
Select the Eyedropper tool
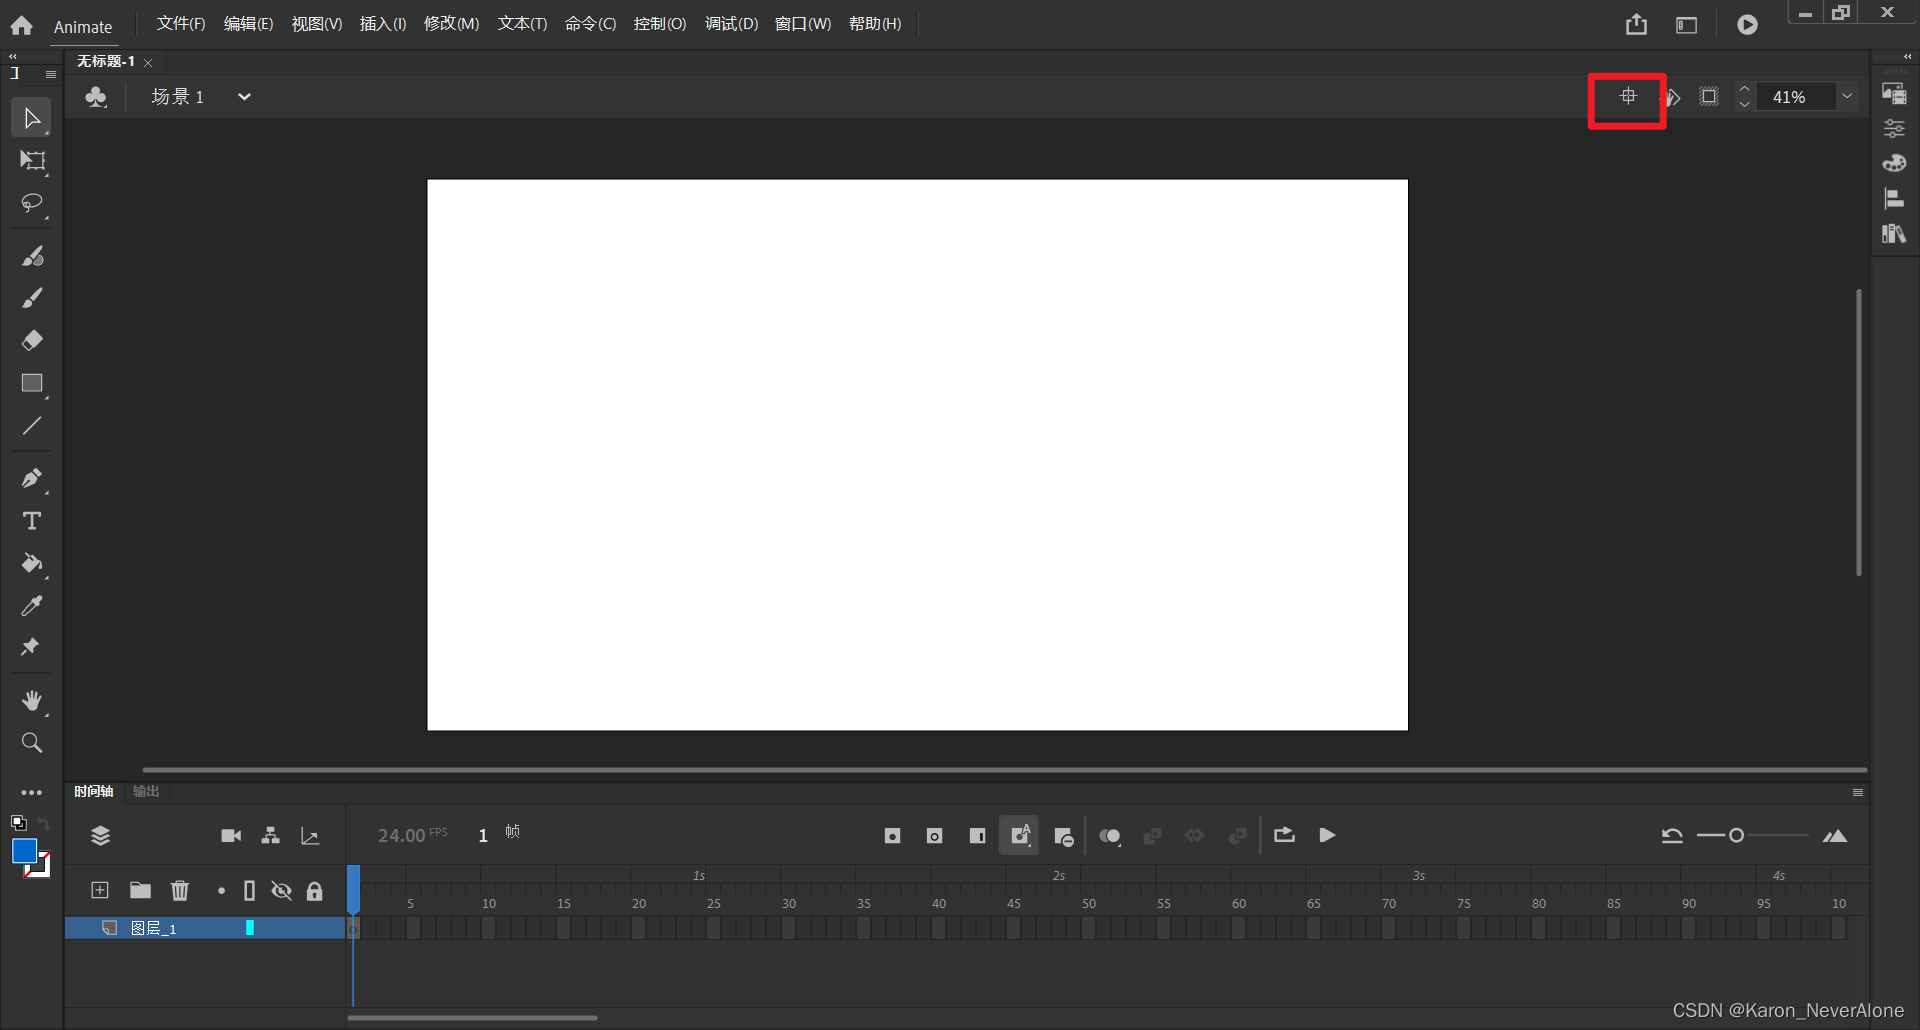coord(32,606)
